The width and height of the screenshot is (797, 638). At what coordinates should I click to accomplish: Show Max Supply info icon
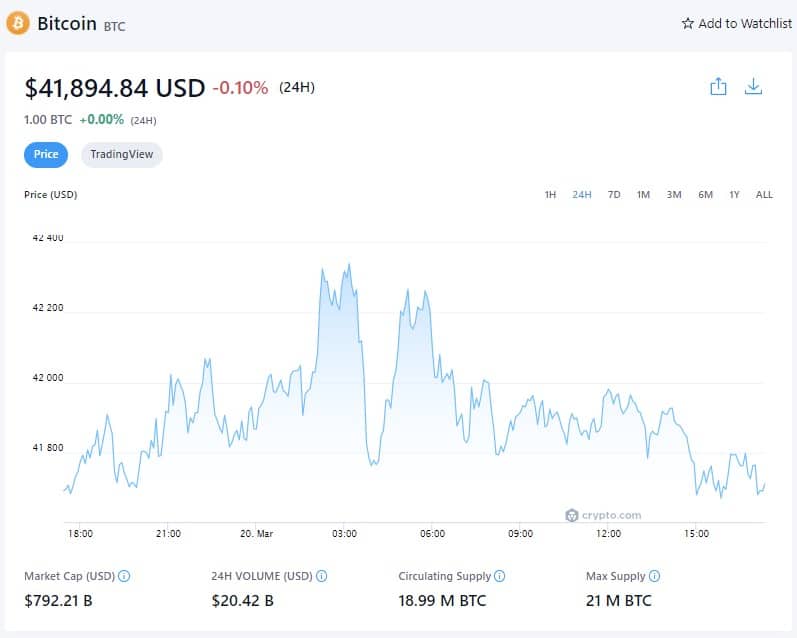(655, 576)
